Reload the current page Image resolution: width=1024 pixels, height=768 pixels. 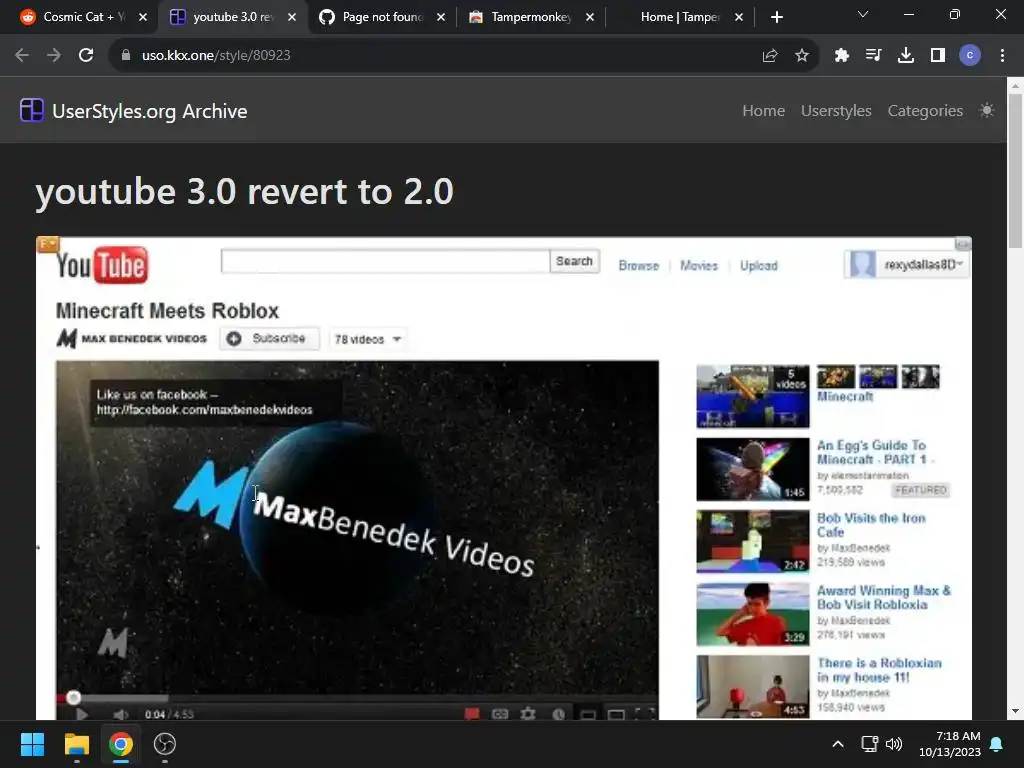(x=86, y=56)
